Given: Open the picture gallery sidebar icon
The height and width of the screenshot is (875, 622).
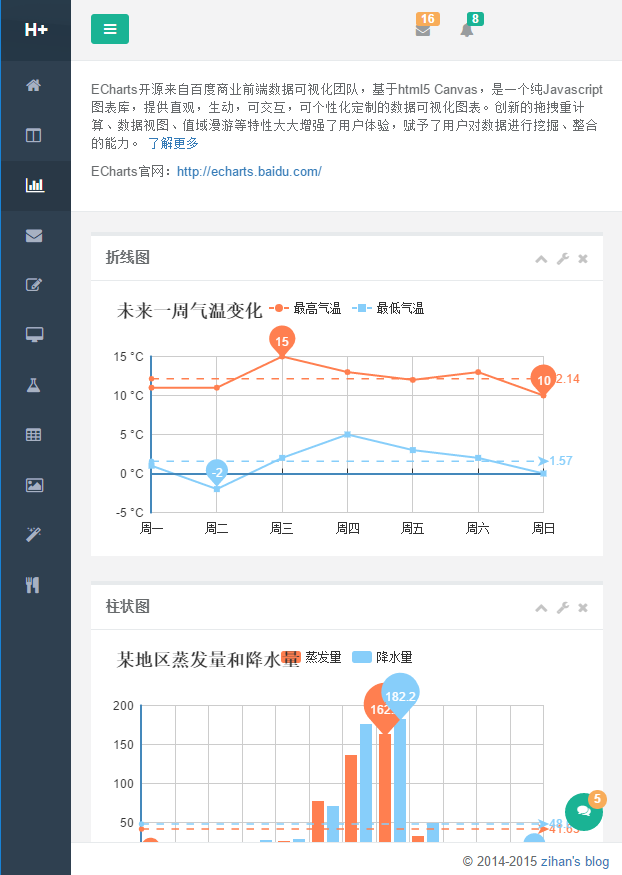Looking at the screenshot, I should click(34, 485).
